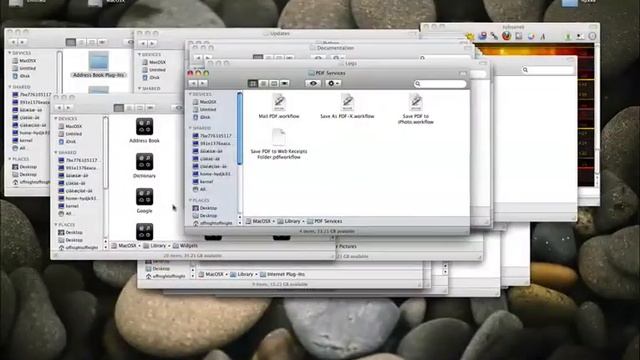Click Library in the PDF Services path bar
The image size is (640, 360).
289,221
